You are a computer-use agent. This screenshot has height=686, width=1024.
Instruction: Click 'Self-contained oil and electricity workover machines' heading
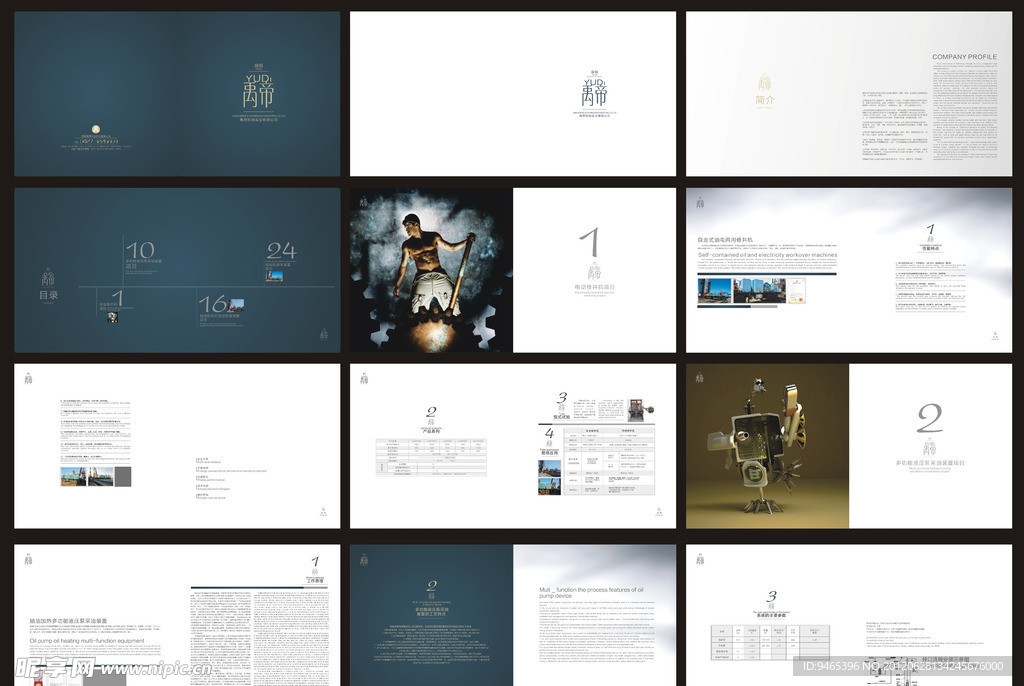coord(766,255)
